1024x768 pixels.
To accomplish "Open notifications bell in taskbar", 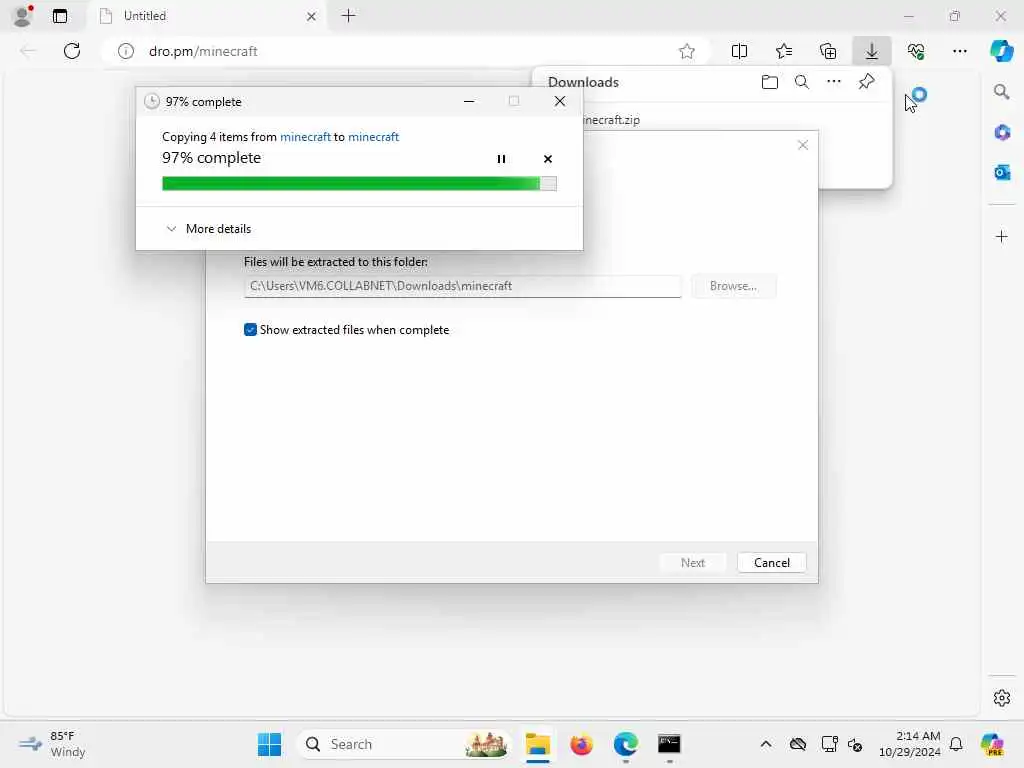I will tap(956, 744).
